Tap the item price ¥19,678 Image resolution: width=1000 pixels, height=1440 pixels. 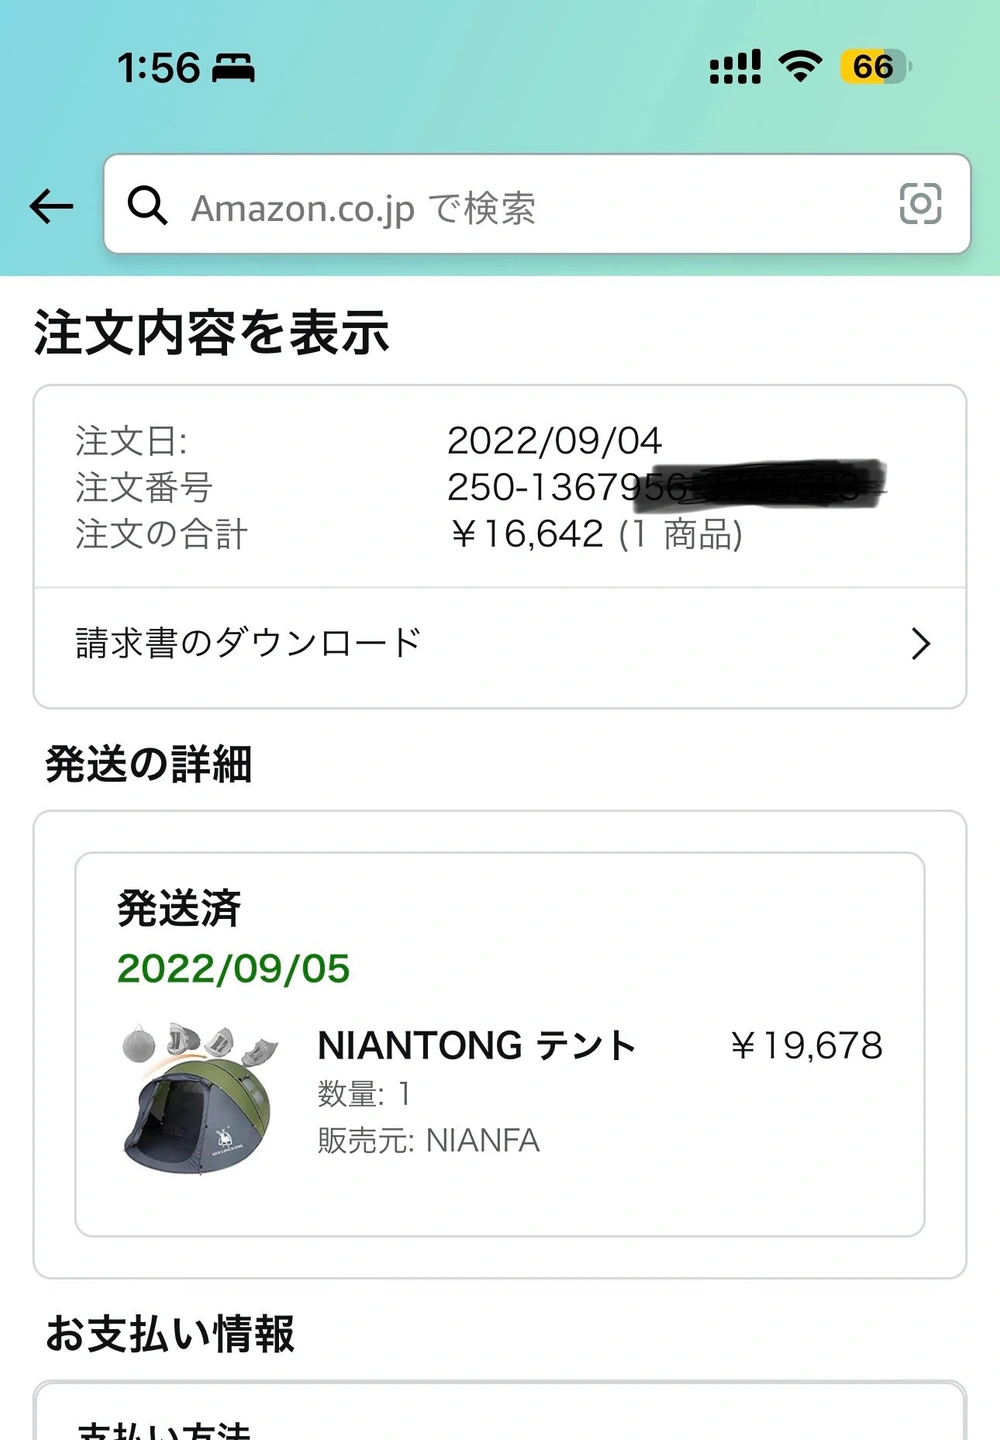coord(806,1046)
